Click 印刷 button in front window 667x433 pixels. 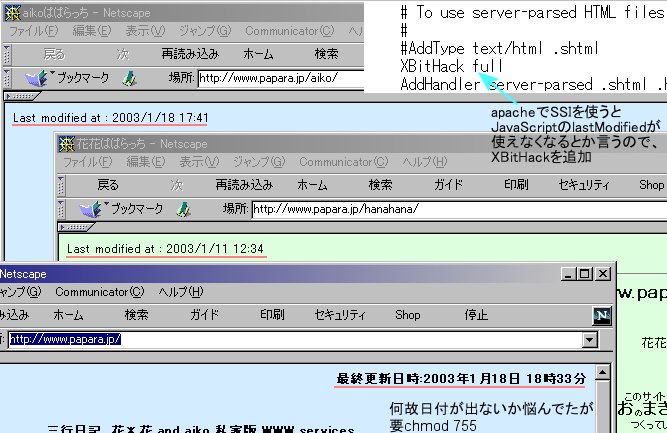click(x=272, y=315)
